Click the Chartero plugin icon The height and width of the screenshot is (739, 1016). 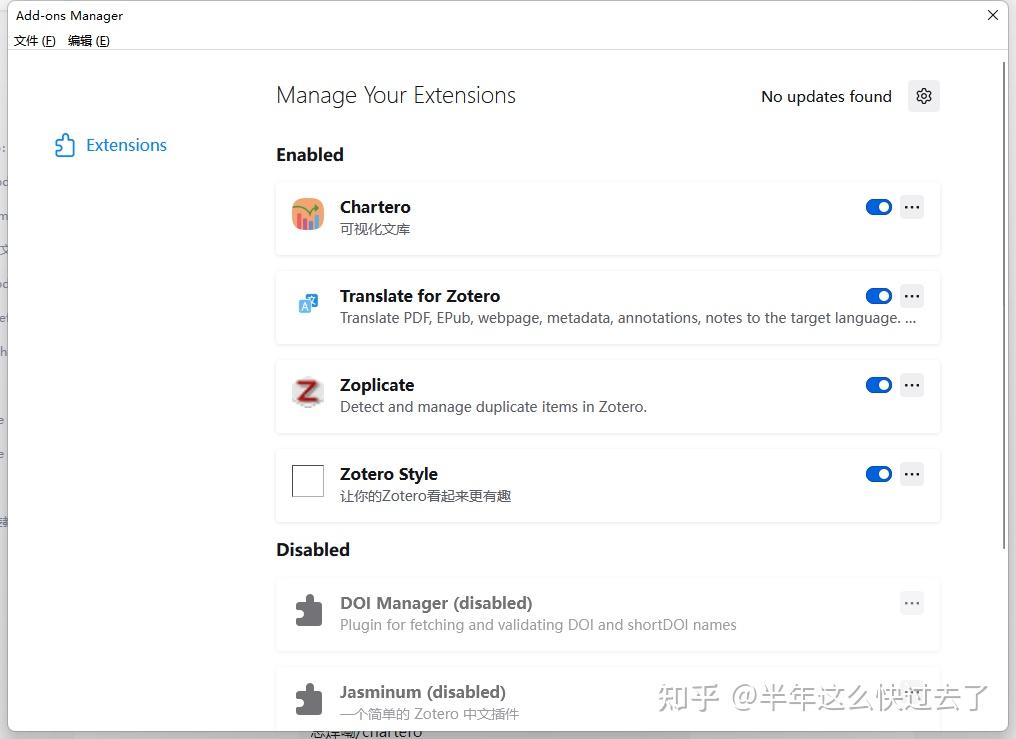(x=307, y=214)
